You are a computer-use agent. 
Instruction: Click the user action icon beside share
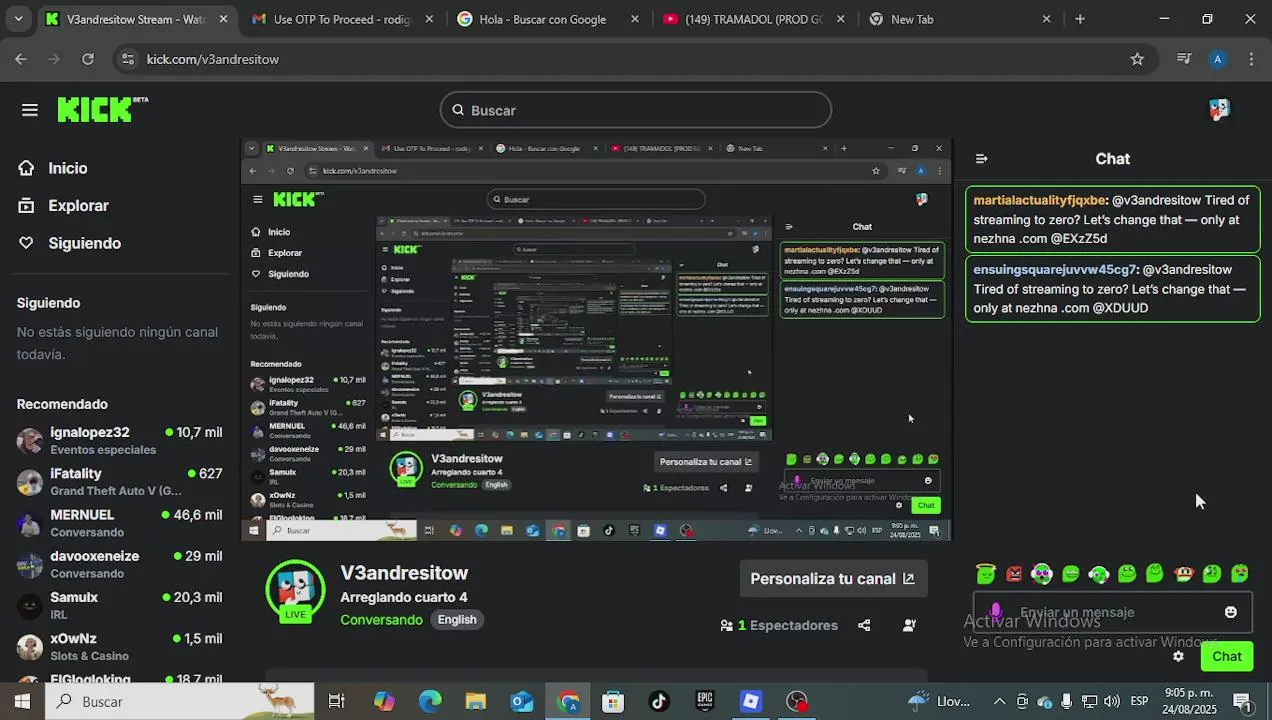909,626
